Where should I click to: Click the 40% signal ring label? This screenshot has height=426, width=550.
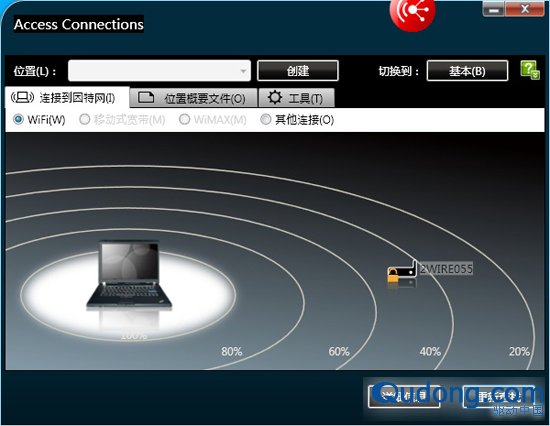pos(430,351)
